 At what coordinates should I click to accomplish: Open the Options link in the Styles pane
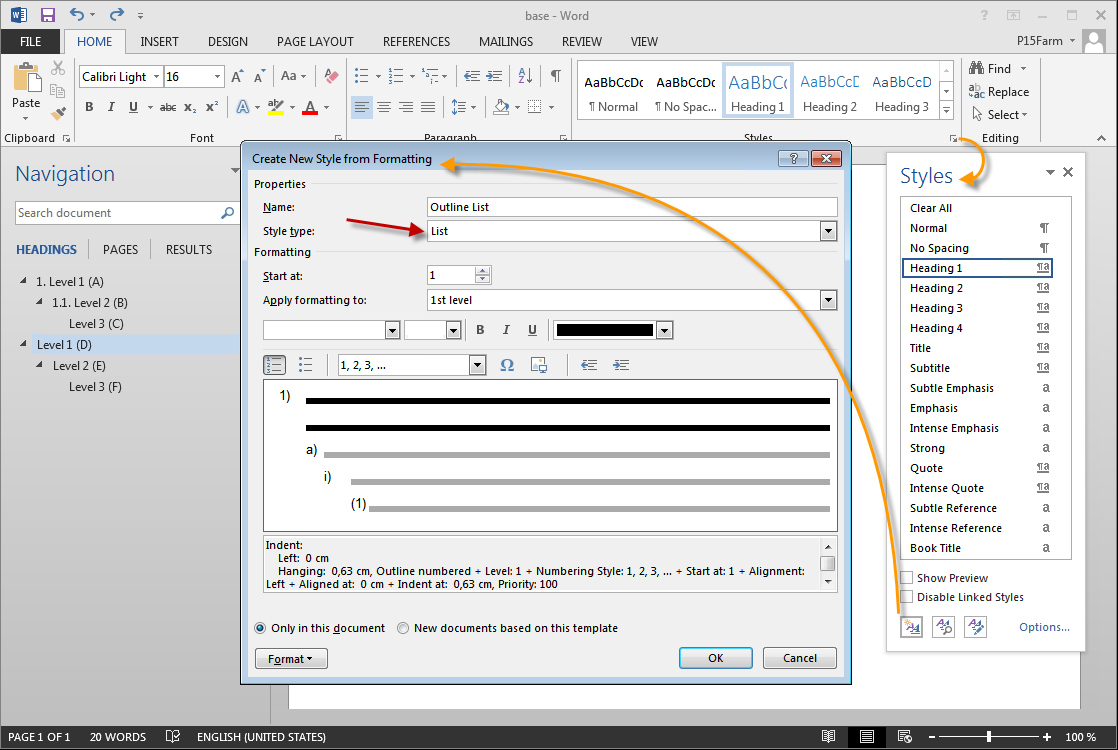1043,626
